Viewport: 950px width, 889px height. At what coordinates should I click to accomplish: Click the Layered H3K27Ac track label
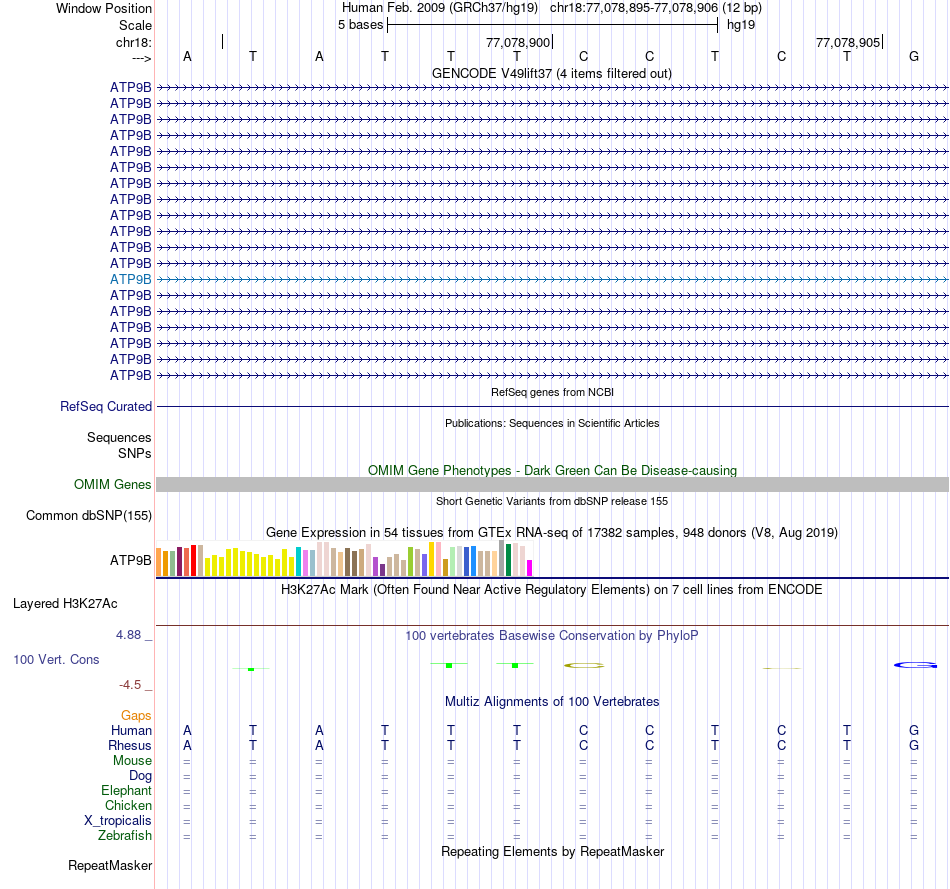pyautogui.click(x=65, y=604)
